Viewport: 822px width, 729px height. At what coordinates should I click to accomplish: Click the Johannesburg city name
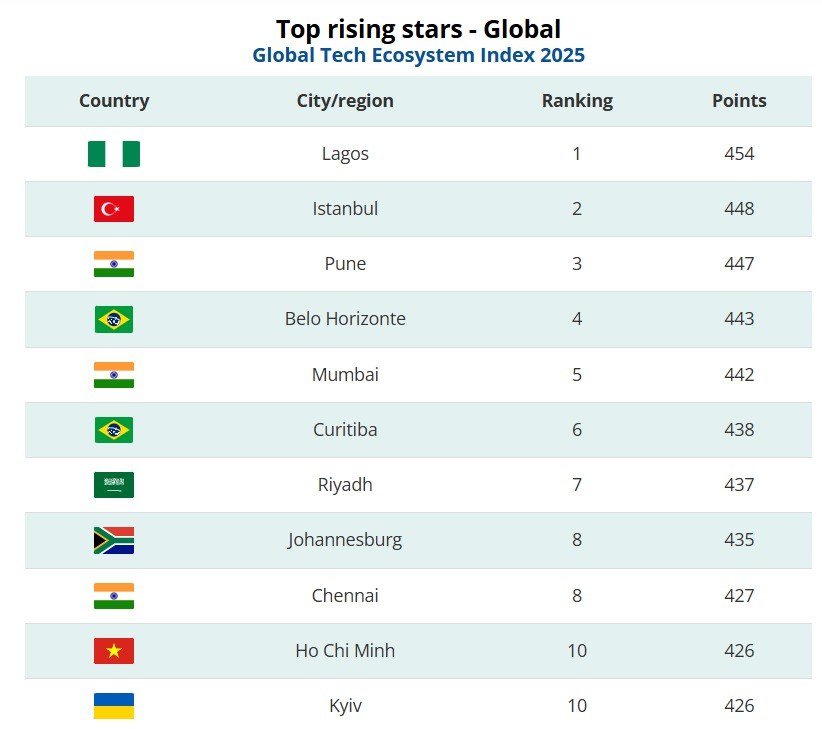click(x=345, y=540)
